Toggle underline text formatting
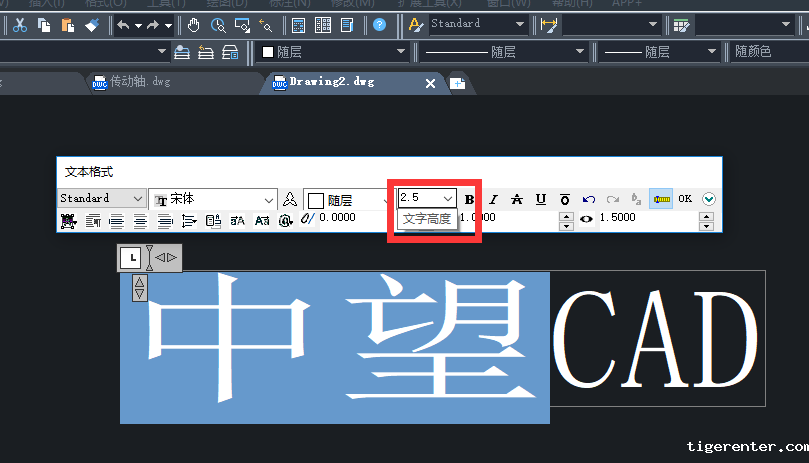809x463 pixels. point(541,199)
